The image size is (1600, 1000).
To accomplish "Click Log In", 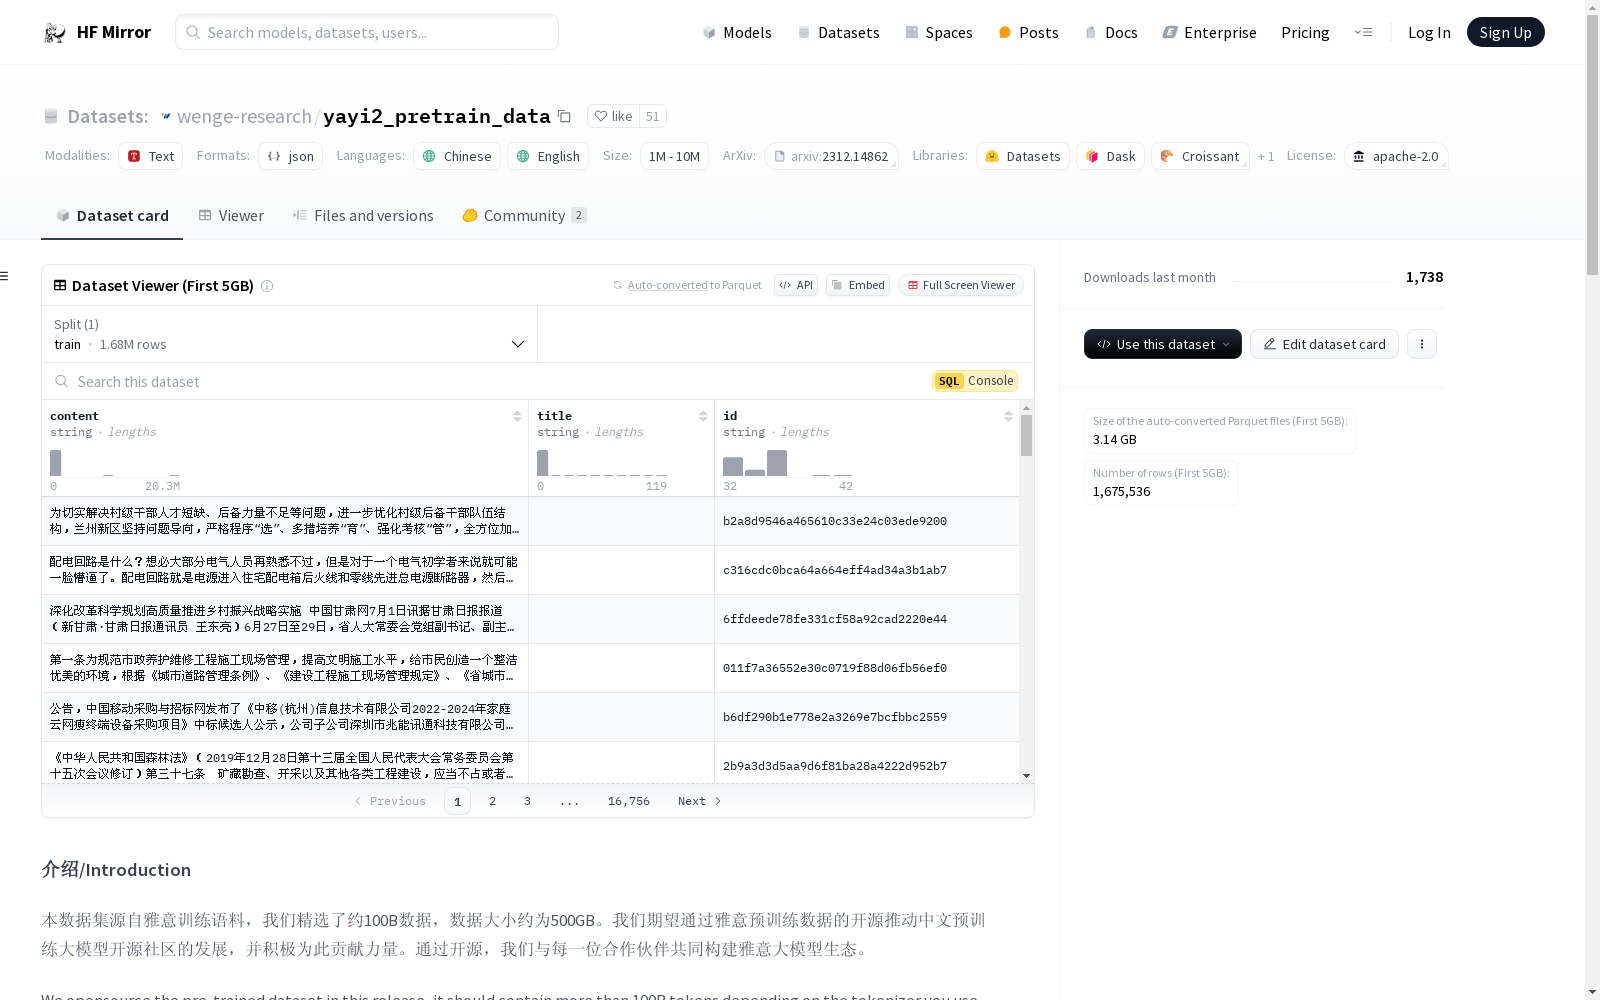I will click(1429, 32).
